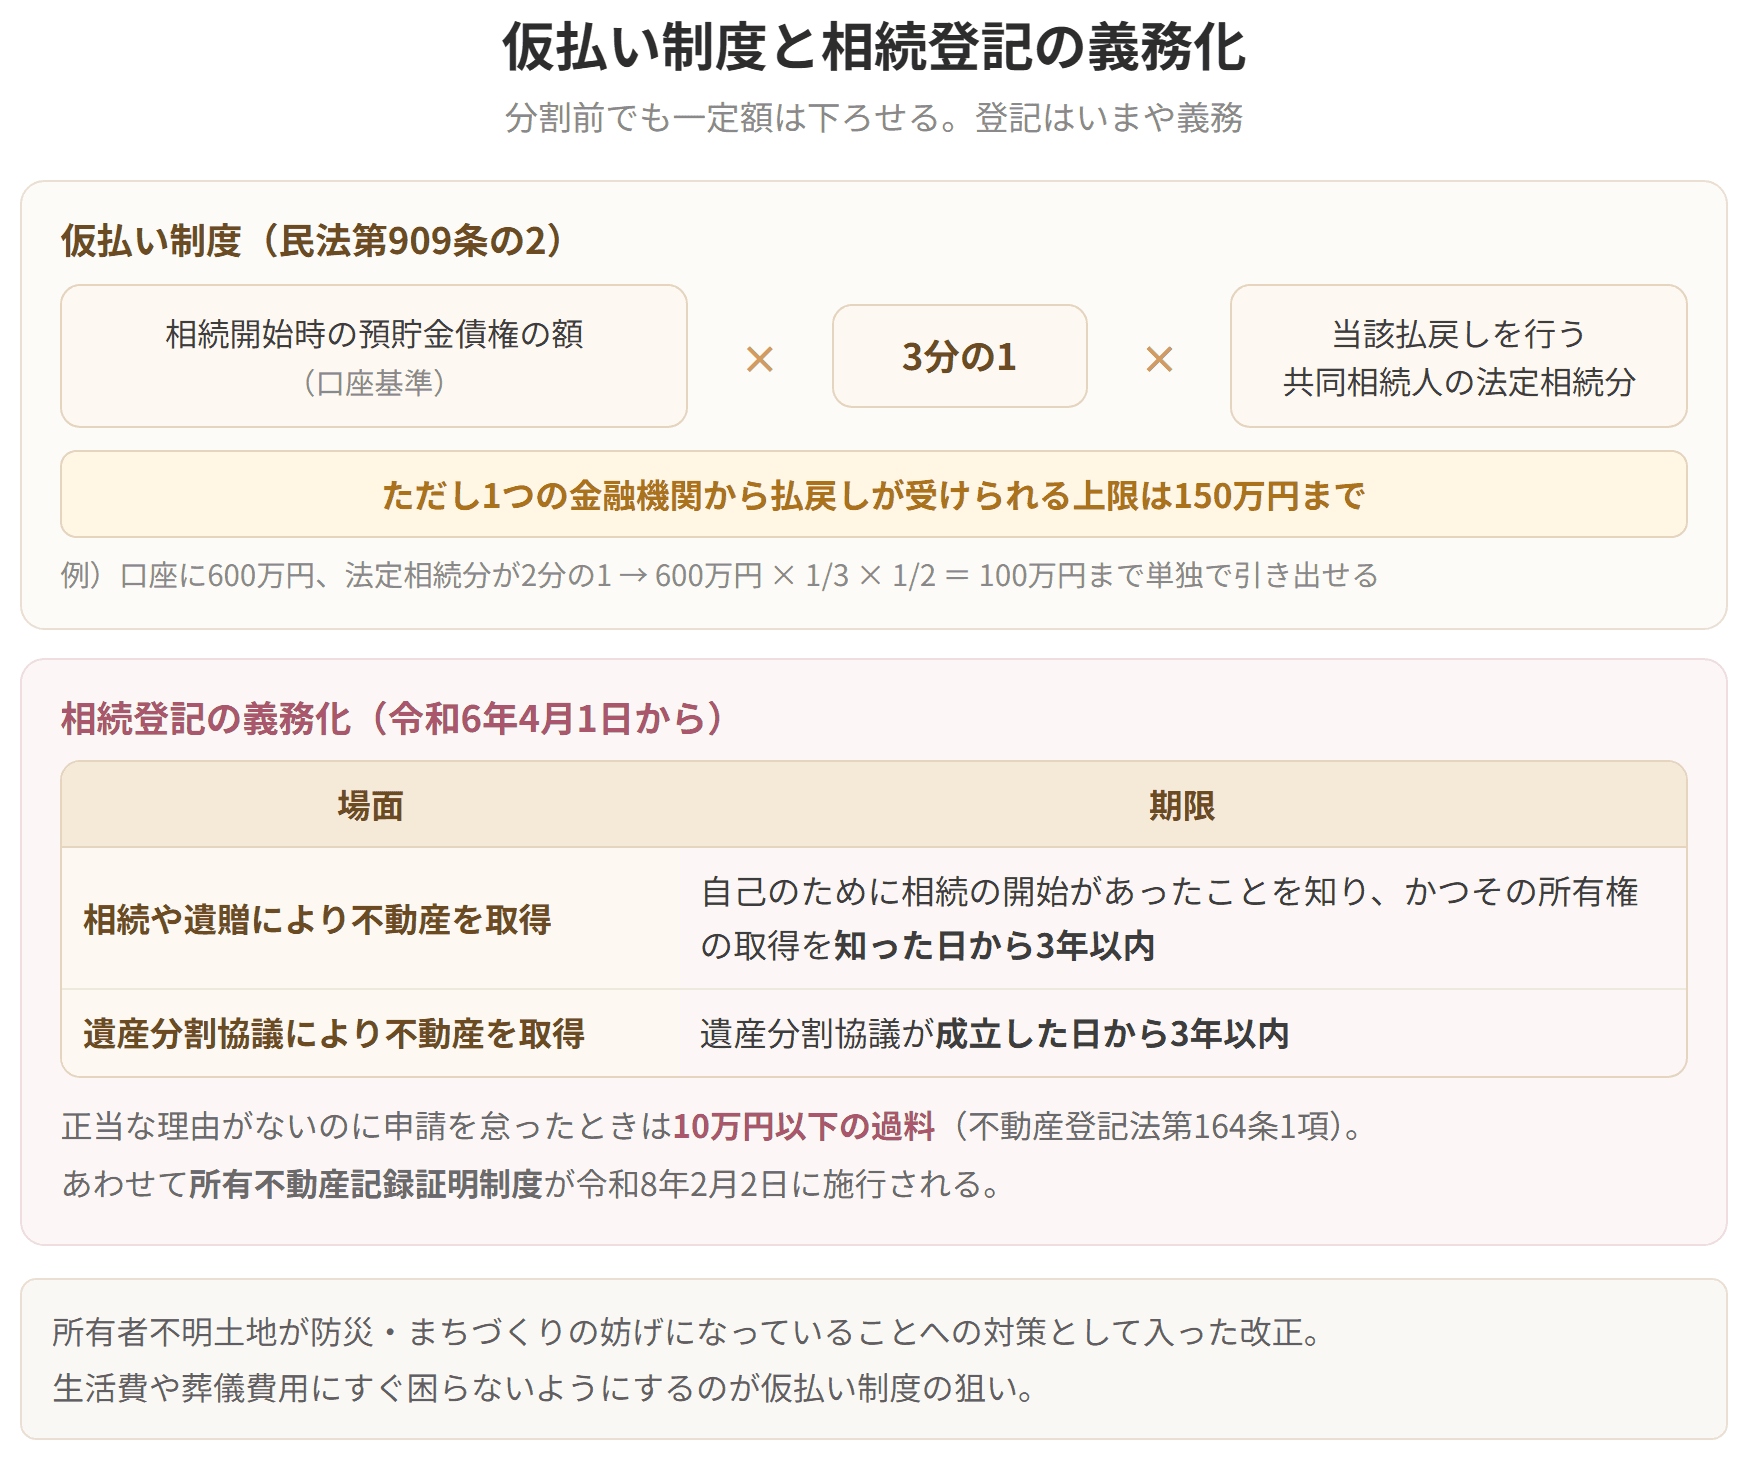The image size is (1748, 1460).
Task: Click the example line starting 例）口座に600万円
Action: [x=719, y=575]
